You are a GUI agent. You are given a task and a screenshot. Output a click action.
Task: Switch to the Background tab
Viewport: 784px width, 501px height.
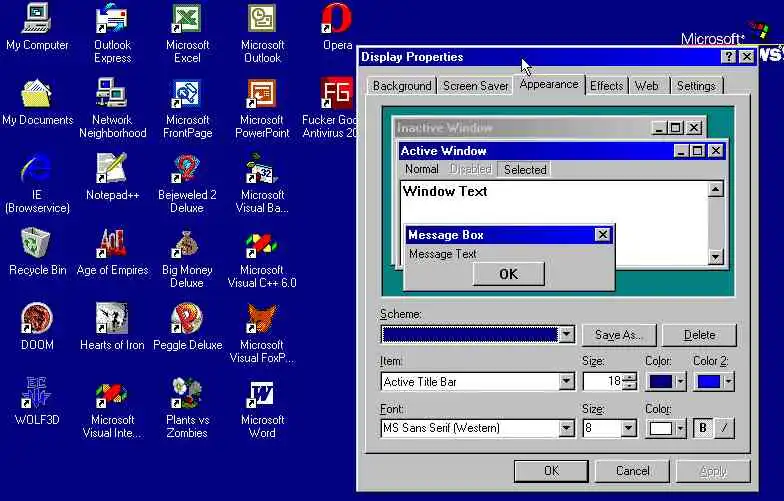pyautogui.click(x=402, y=86)
